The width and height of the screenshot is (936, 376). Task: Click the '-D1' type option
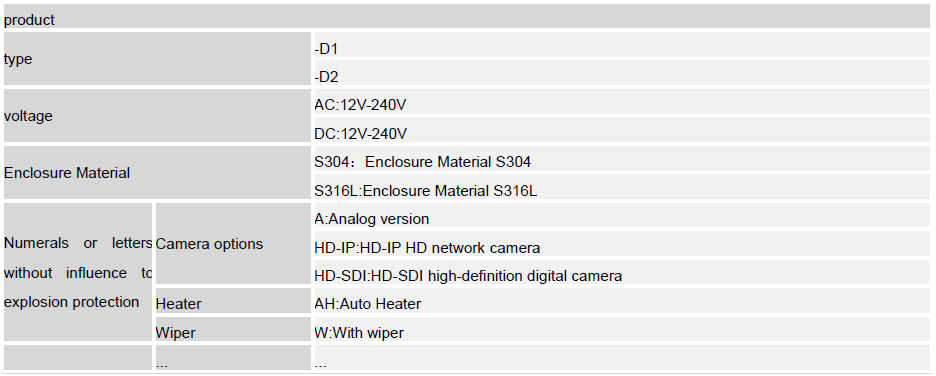(621, 45)
